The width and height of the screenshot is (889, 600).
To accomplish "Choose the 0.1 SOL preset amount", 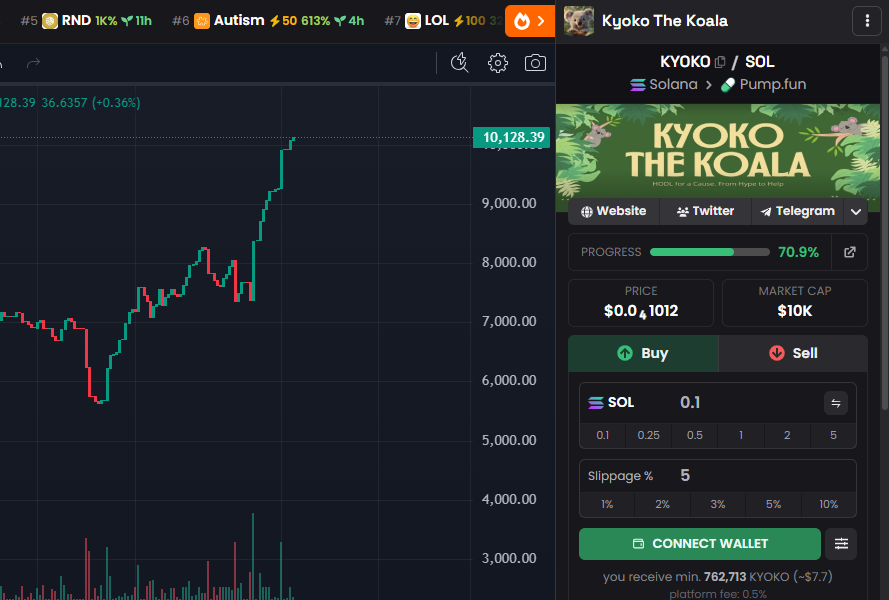I will coord(603,435).
